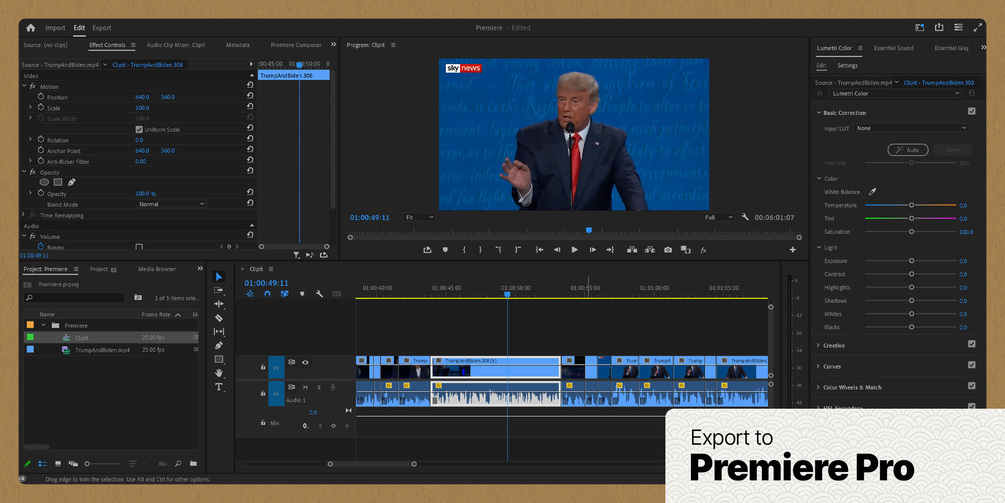Switch to Audio Clip Mixer tab
1005x503 pixels.
[x=176, y=45]
